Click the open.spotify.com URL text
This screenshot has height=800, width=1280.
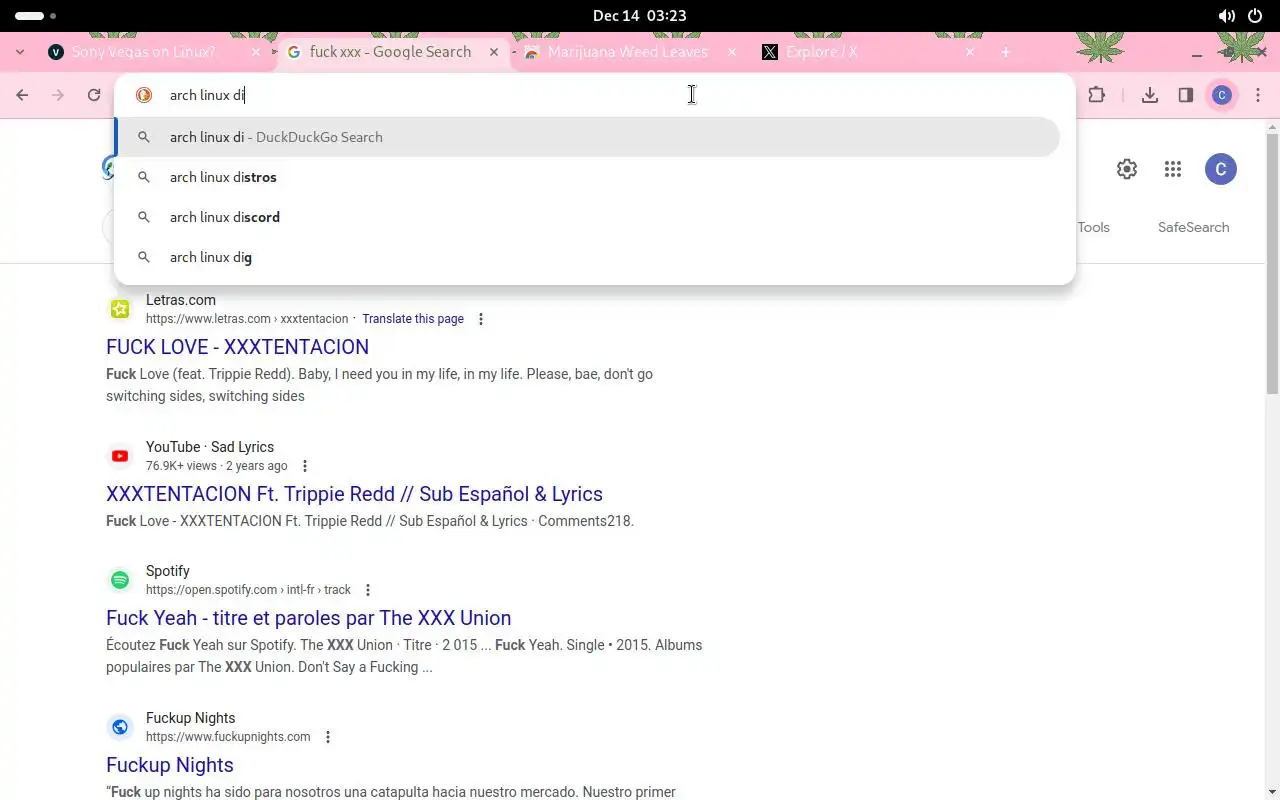click(x=249, y=590)
